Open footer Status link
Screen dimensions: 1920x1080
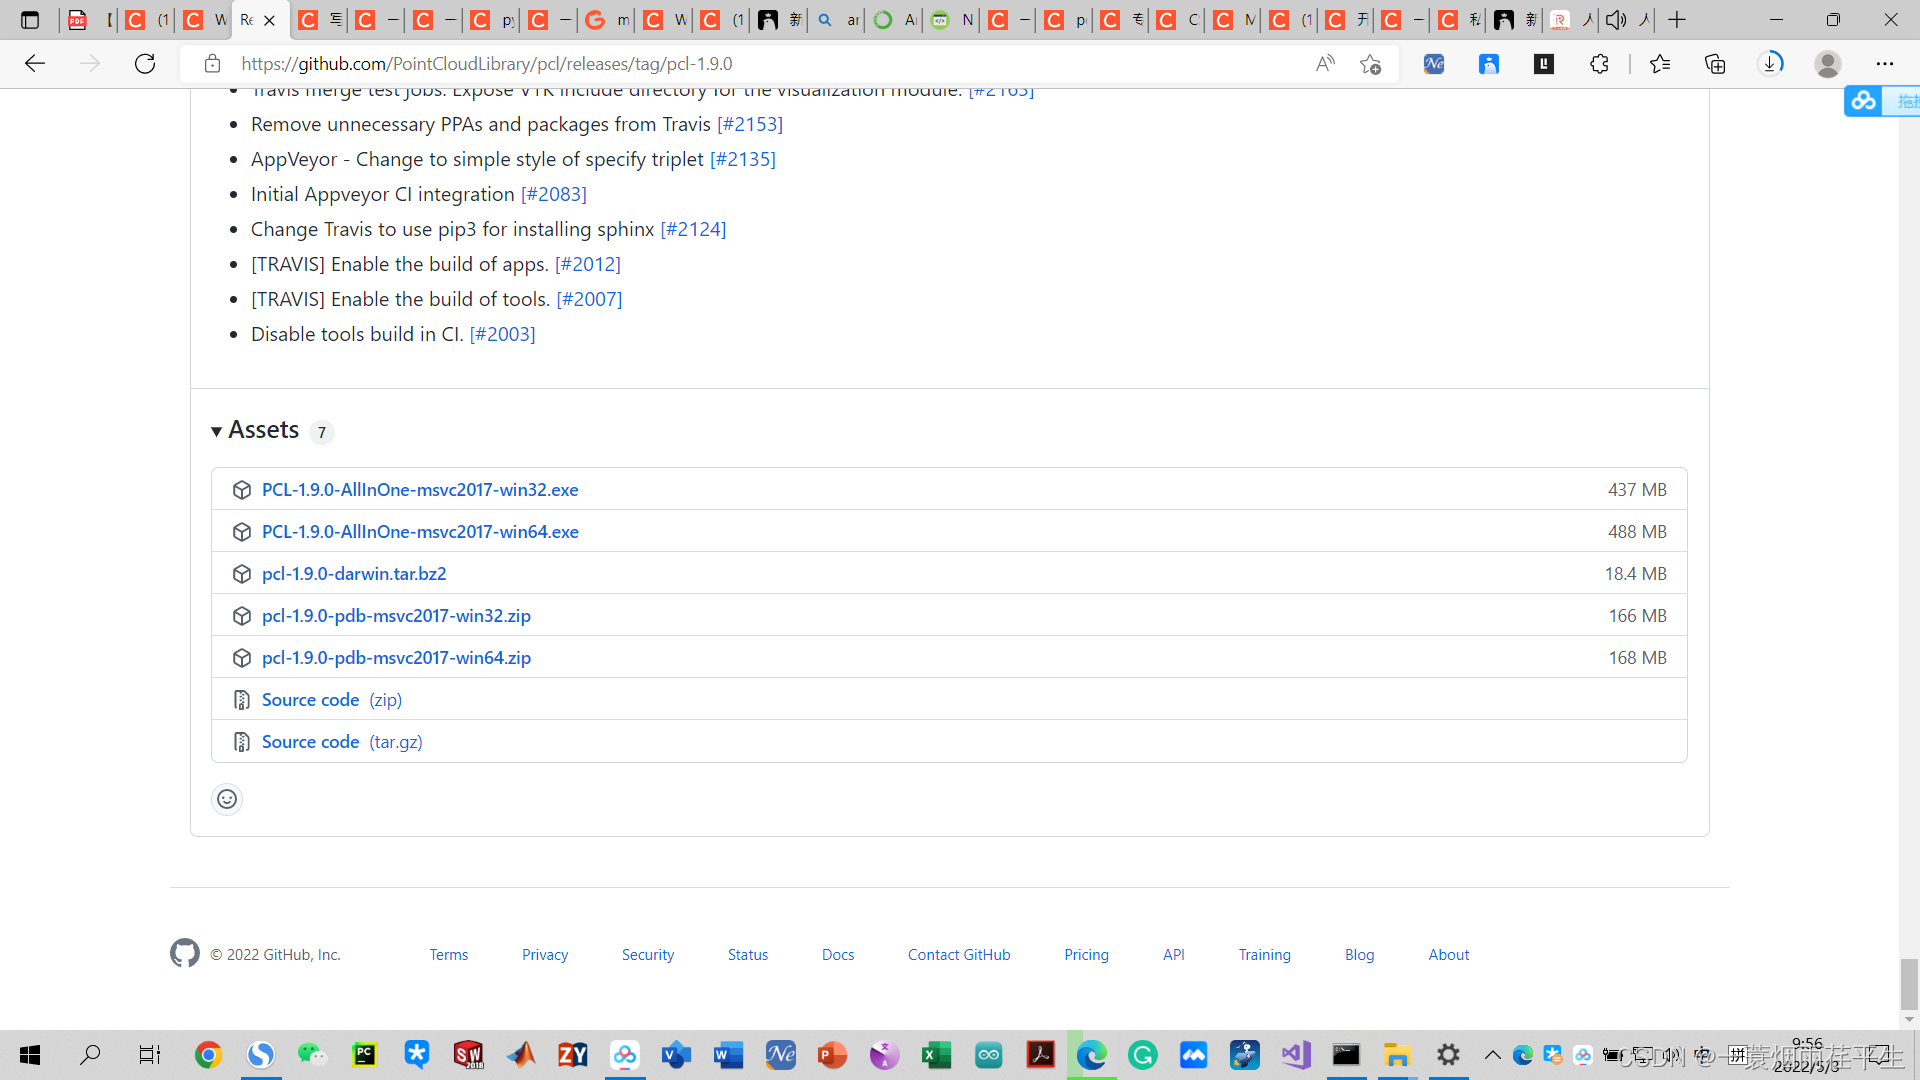(748, 955)
